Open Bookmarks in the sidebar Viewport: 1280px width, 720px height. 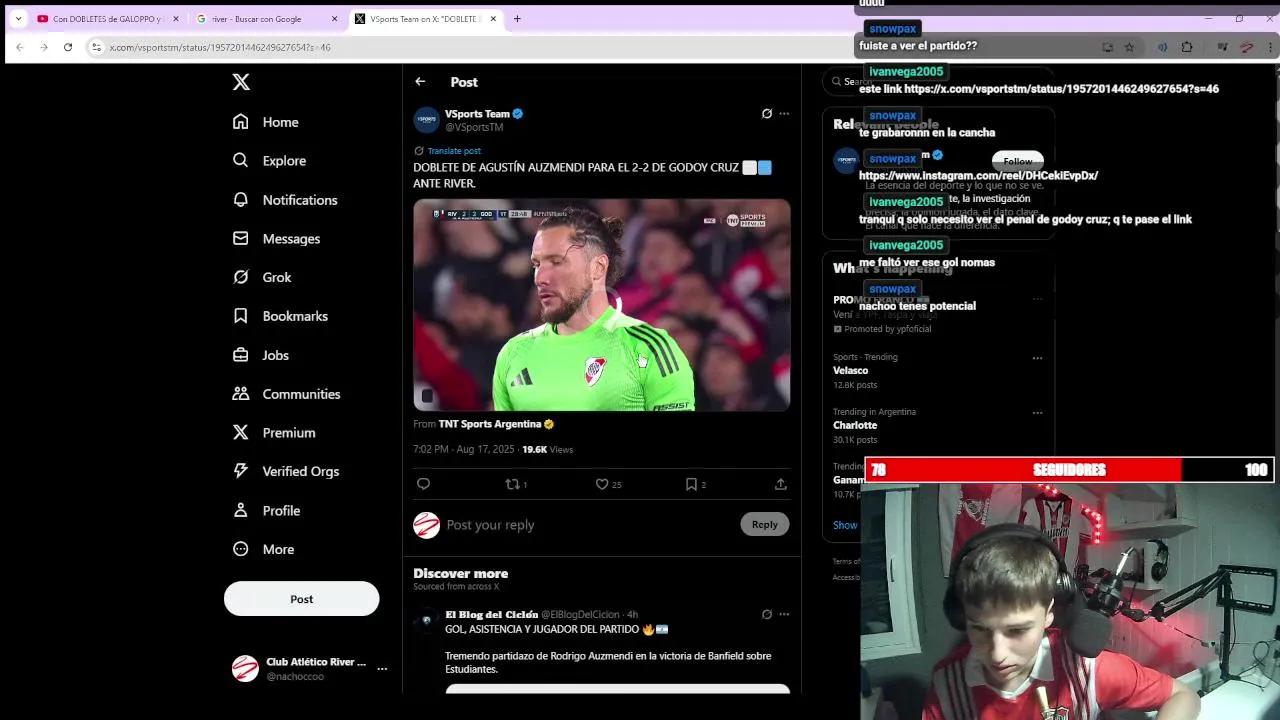[279, 316]
